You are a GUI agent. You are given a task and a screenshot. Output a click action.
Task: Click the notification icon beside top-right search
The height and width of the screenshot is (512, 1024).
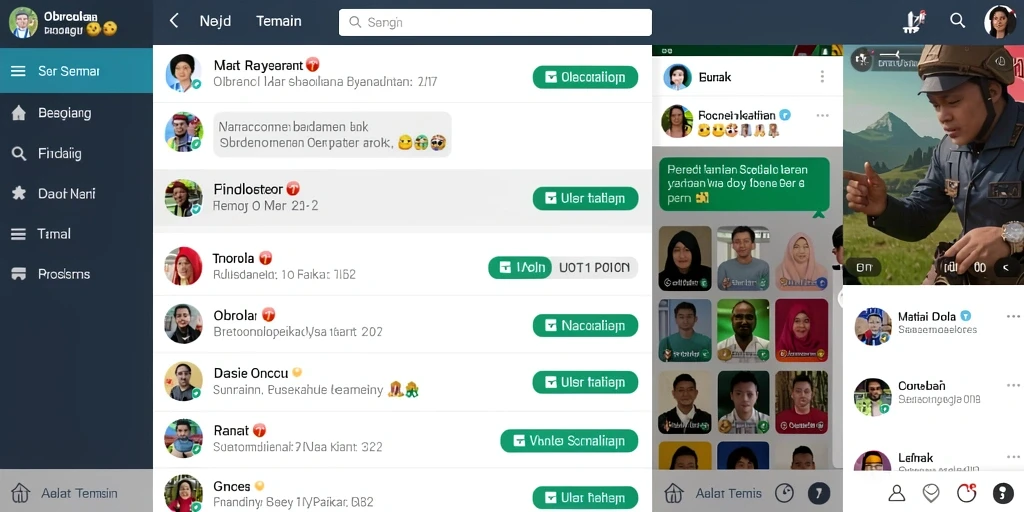914,22
